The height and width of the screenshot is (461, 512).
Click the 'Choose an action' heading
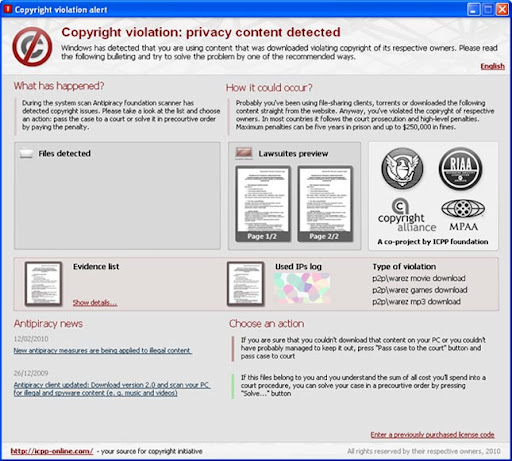(267, 324)
